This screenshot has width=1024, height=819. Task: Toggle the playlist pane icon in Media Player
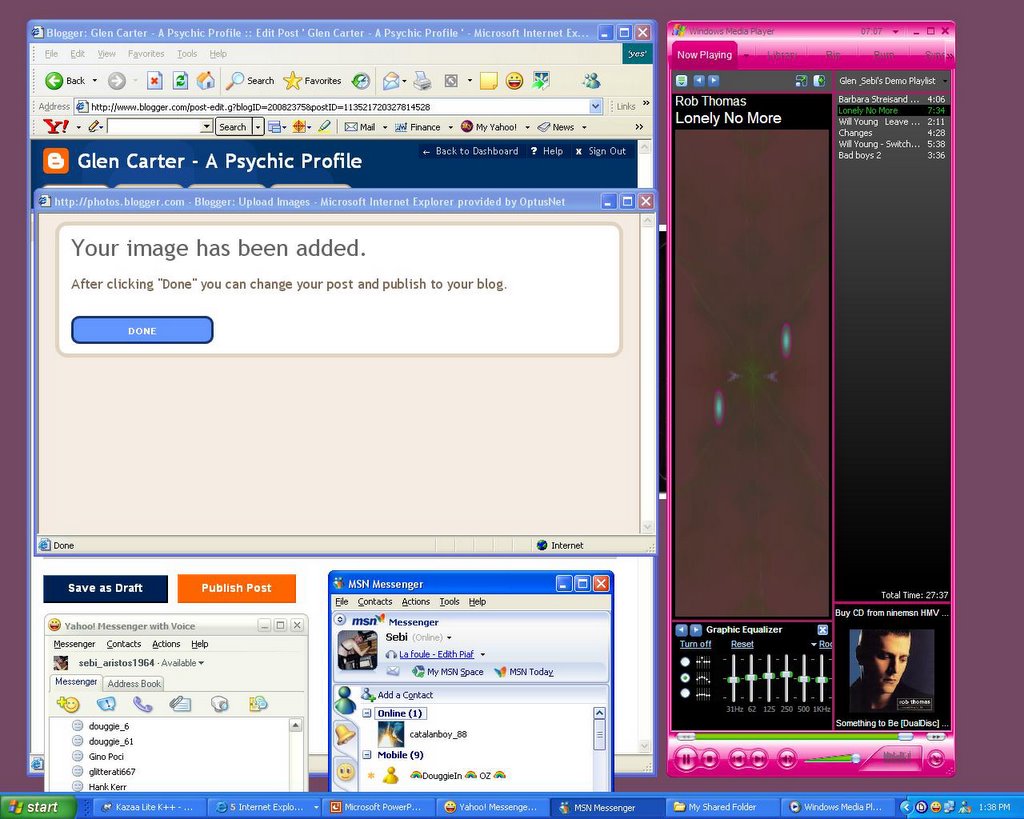819,80
